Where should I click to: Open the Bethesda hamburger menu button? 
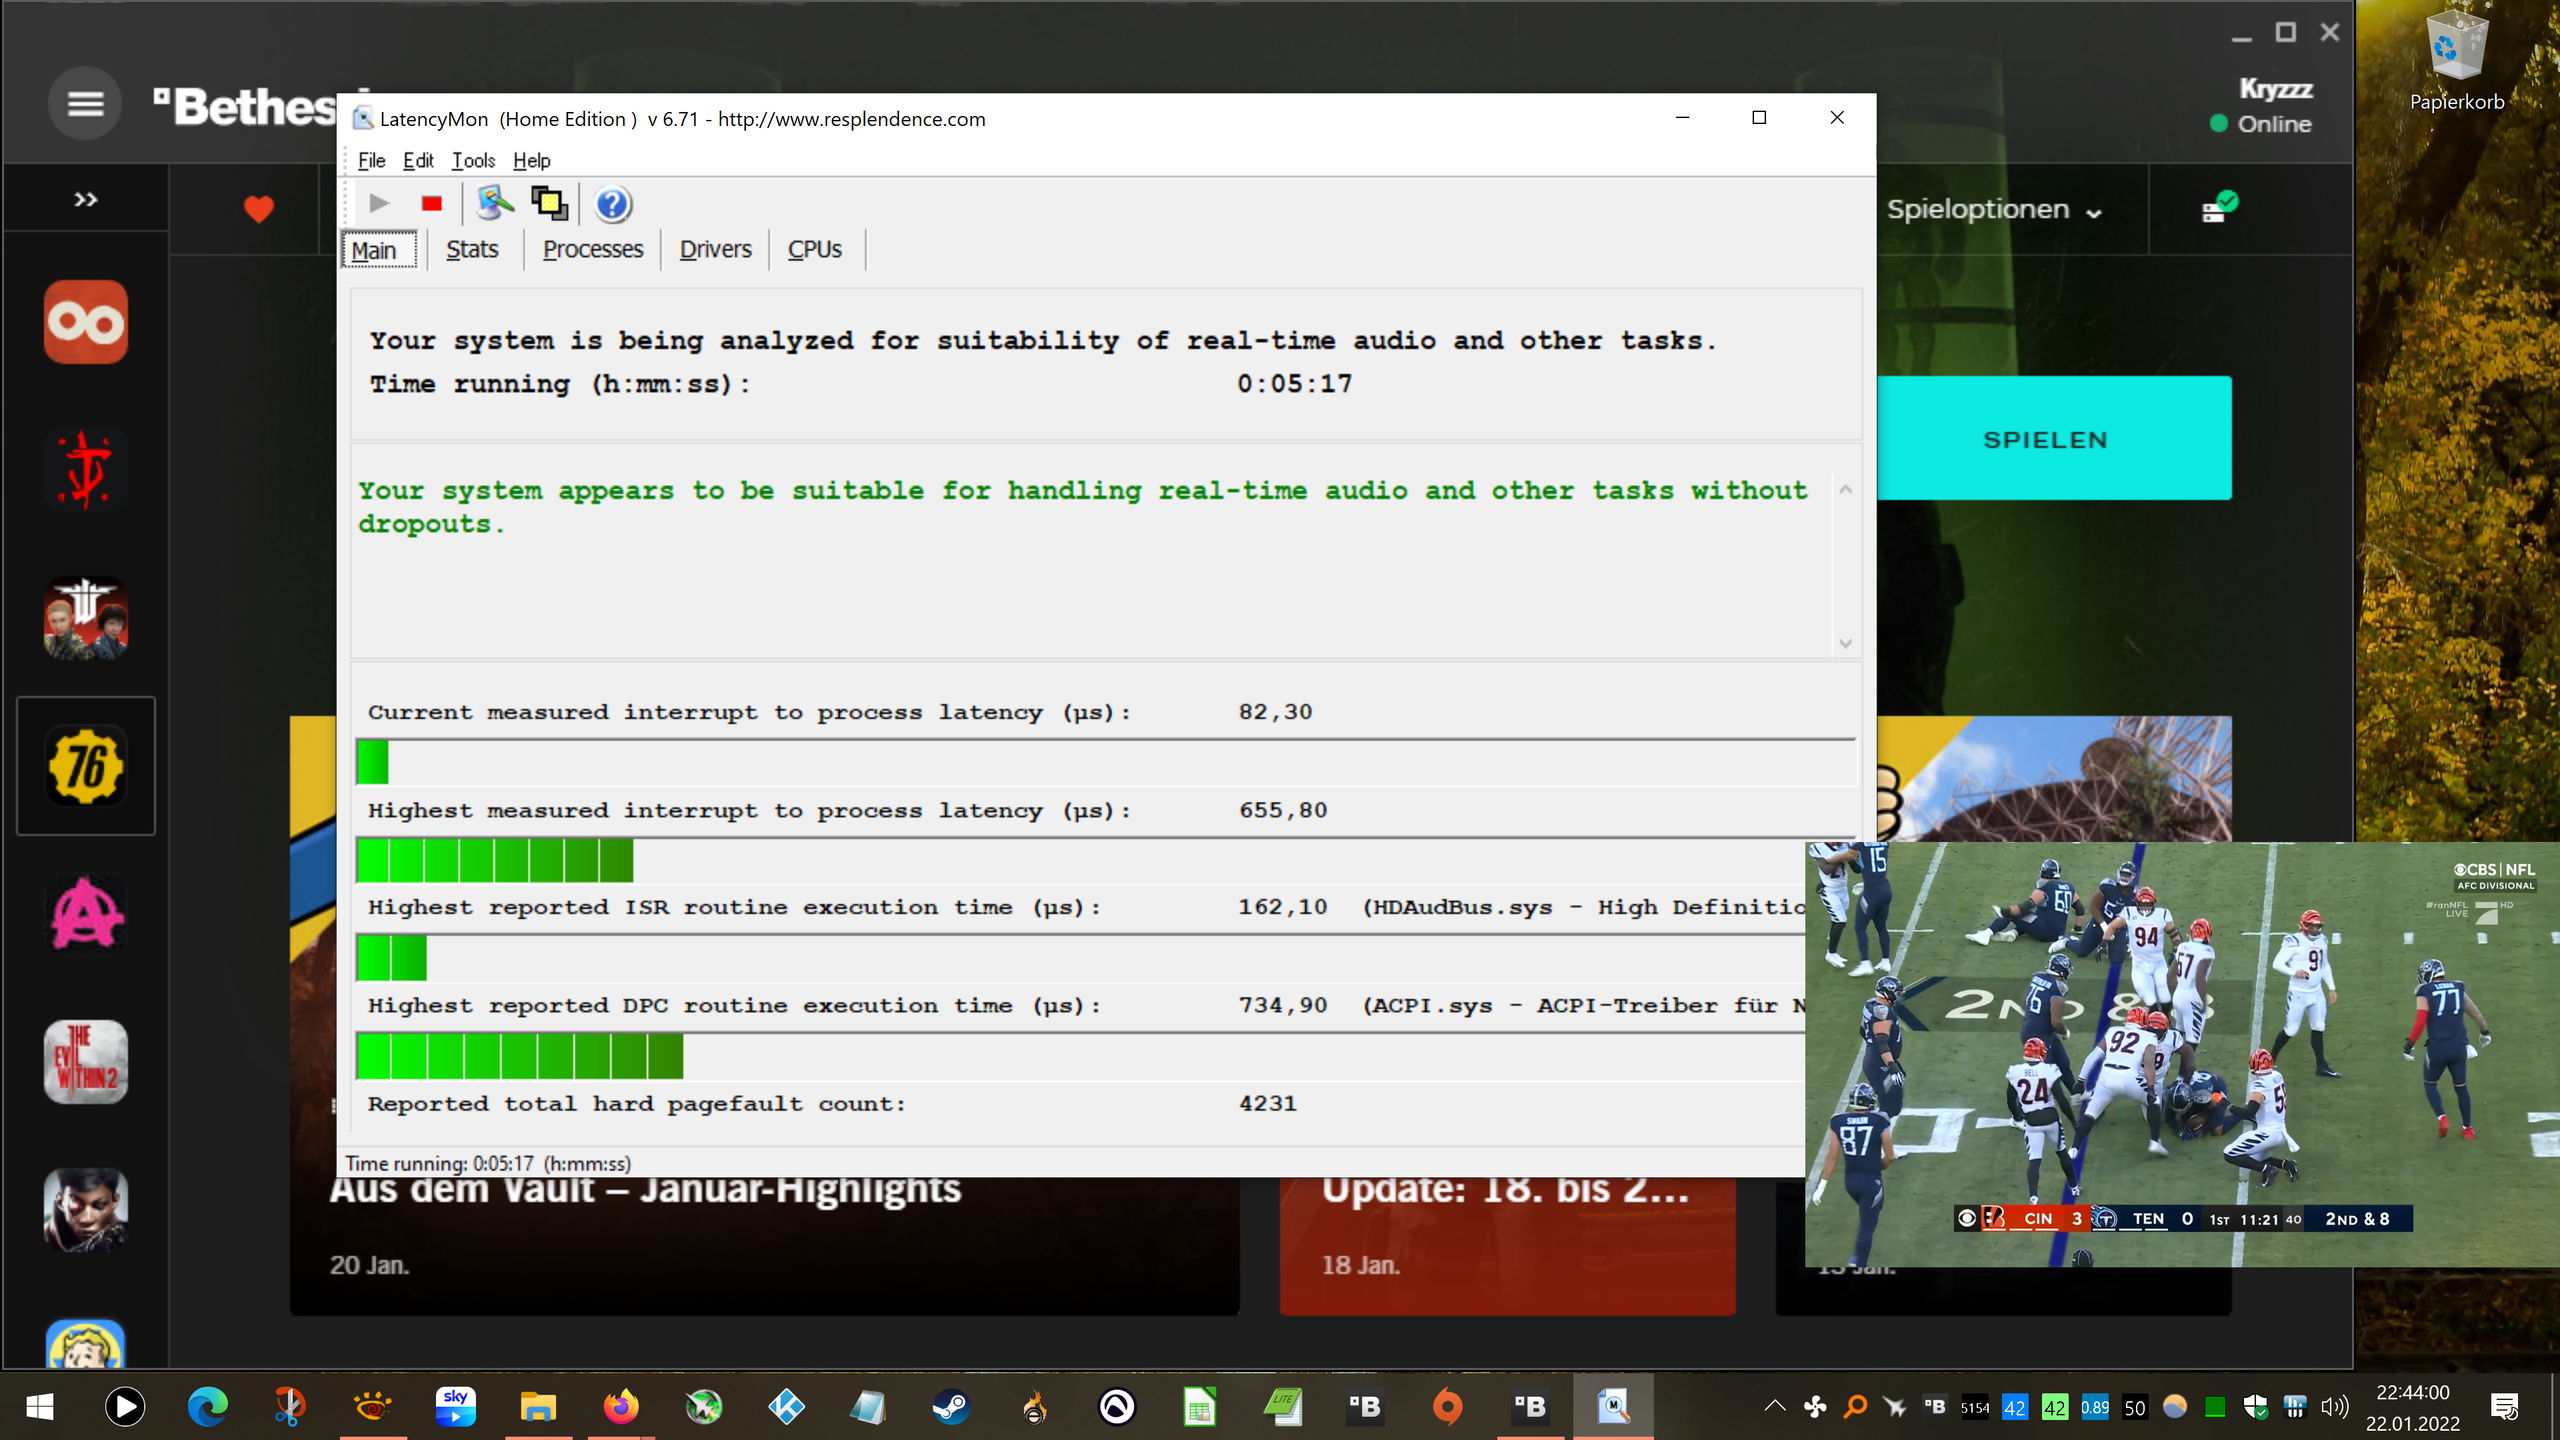tap(85, 103)
